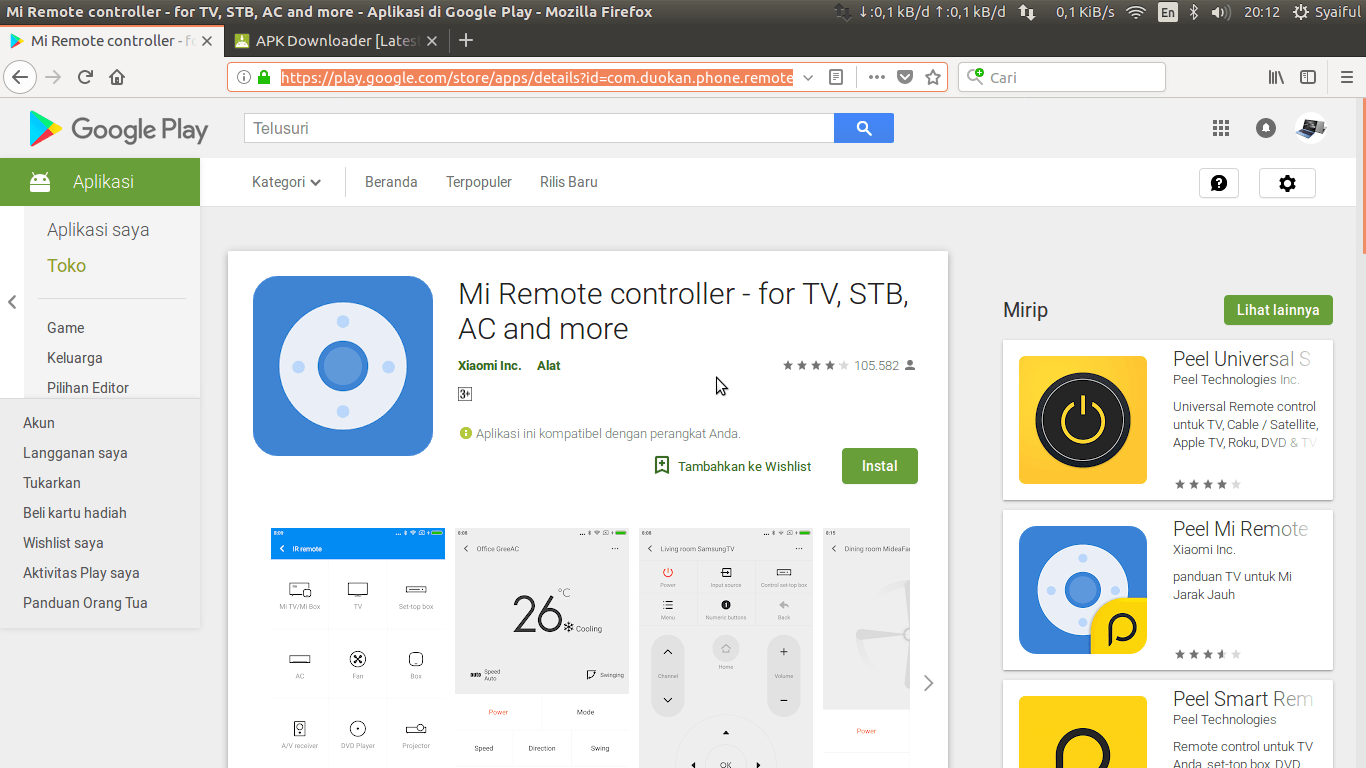1366x768 pixels.
Task: Open the Game category link
Action: click(65, 328)
